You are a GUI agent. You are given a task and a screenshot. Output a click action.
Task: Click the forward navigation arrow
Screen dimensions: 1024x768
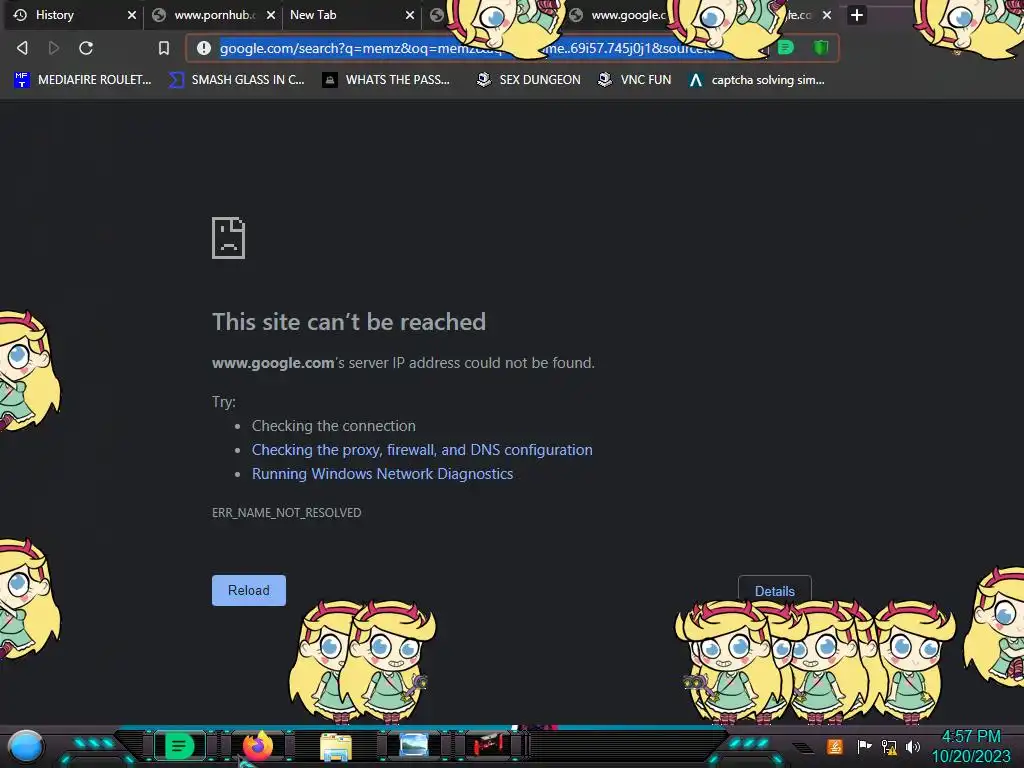pos(54,48)
